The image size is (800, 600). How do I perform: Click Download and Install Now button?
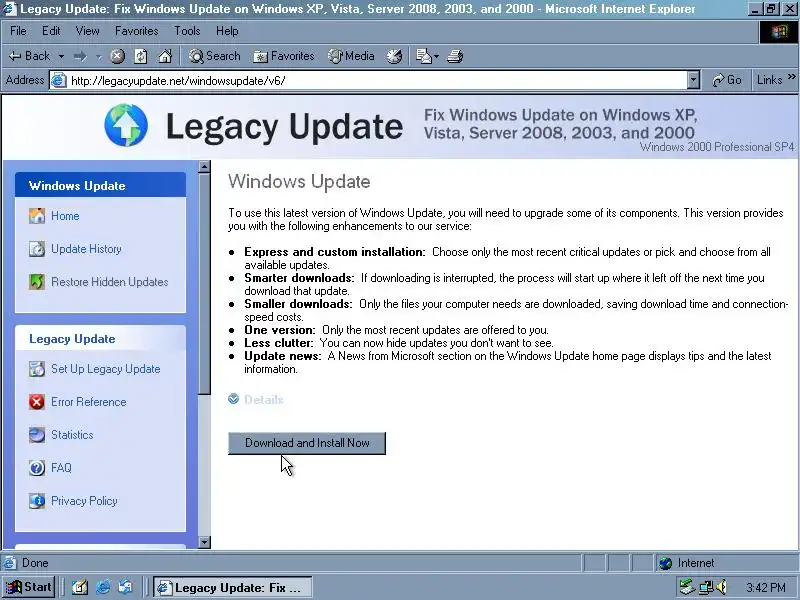(307, 443)
